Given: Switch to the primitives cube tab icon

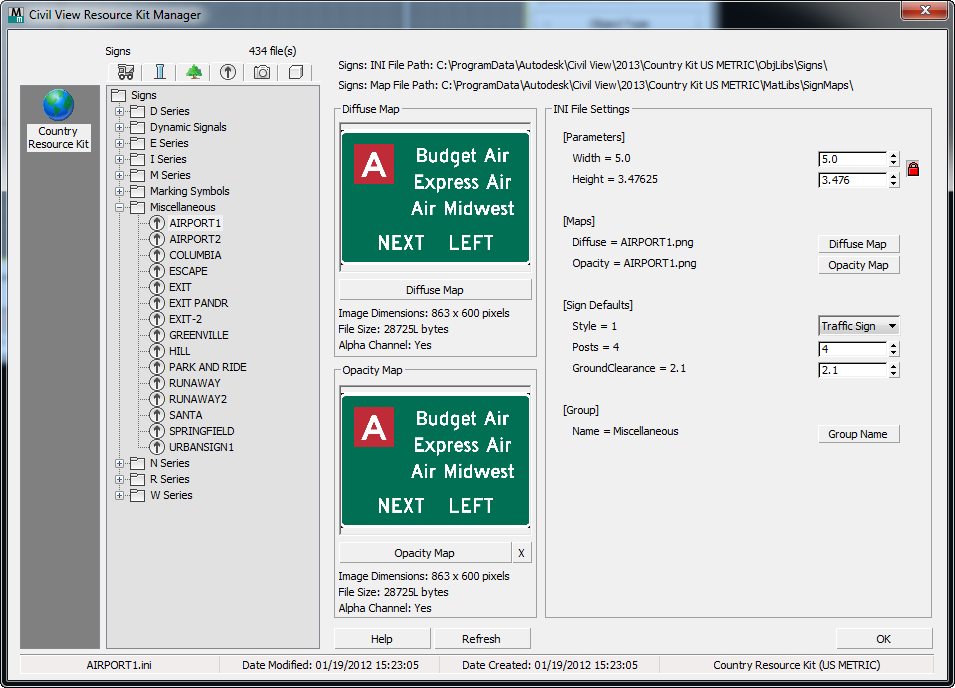Looking at the screenshot, I should 296,72.
